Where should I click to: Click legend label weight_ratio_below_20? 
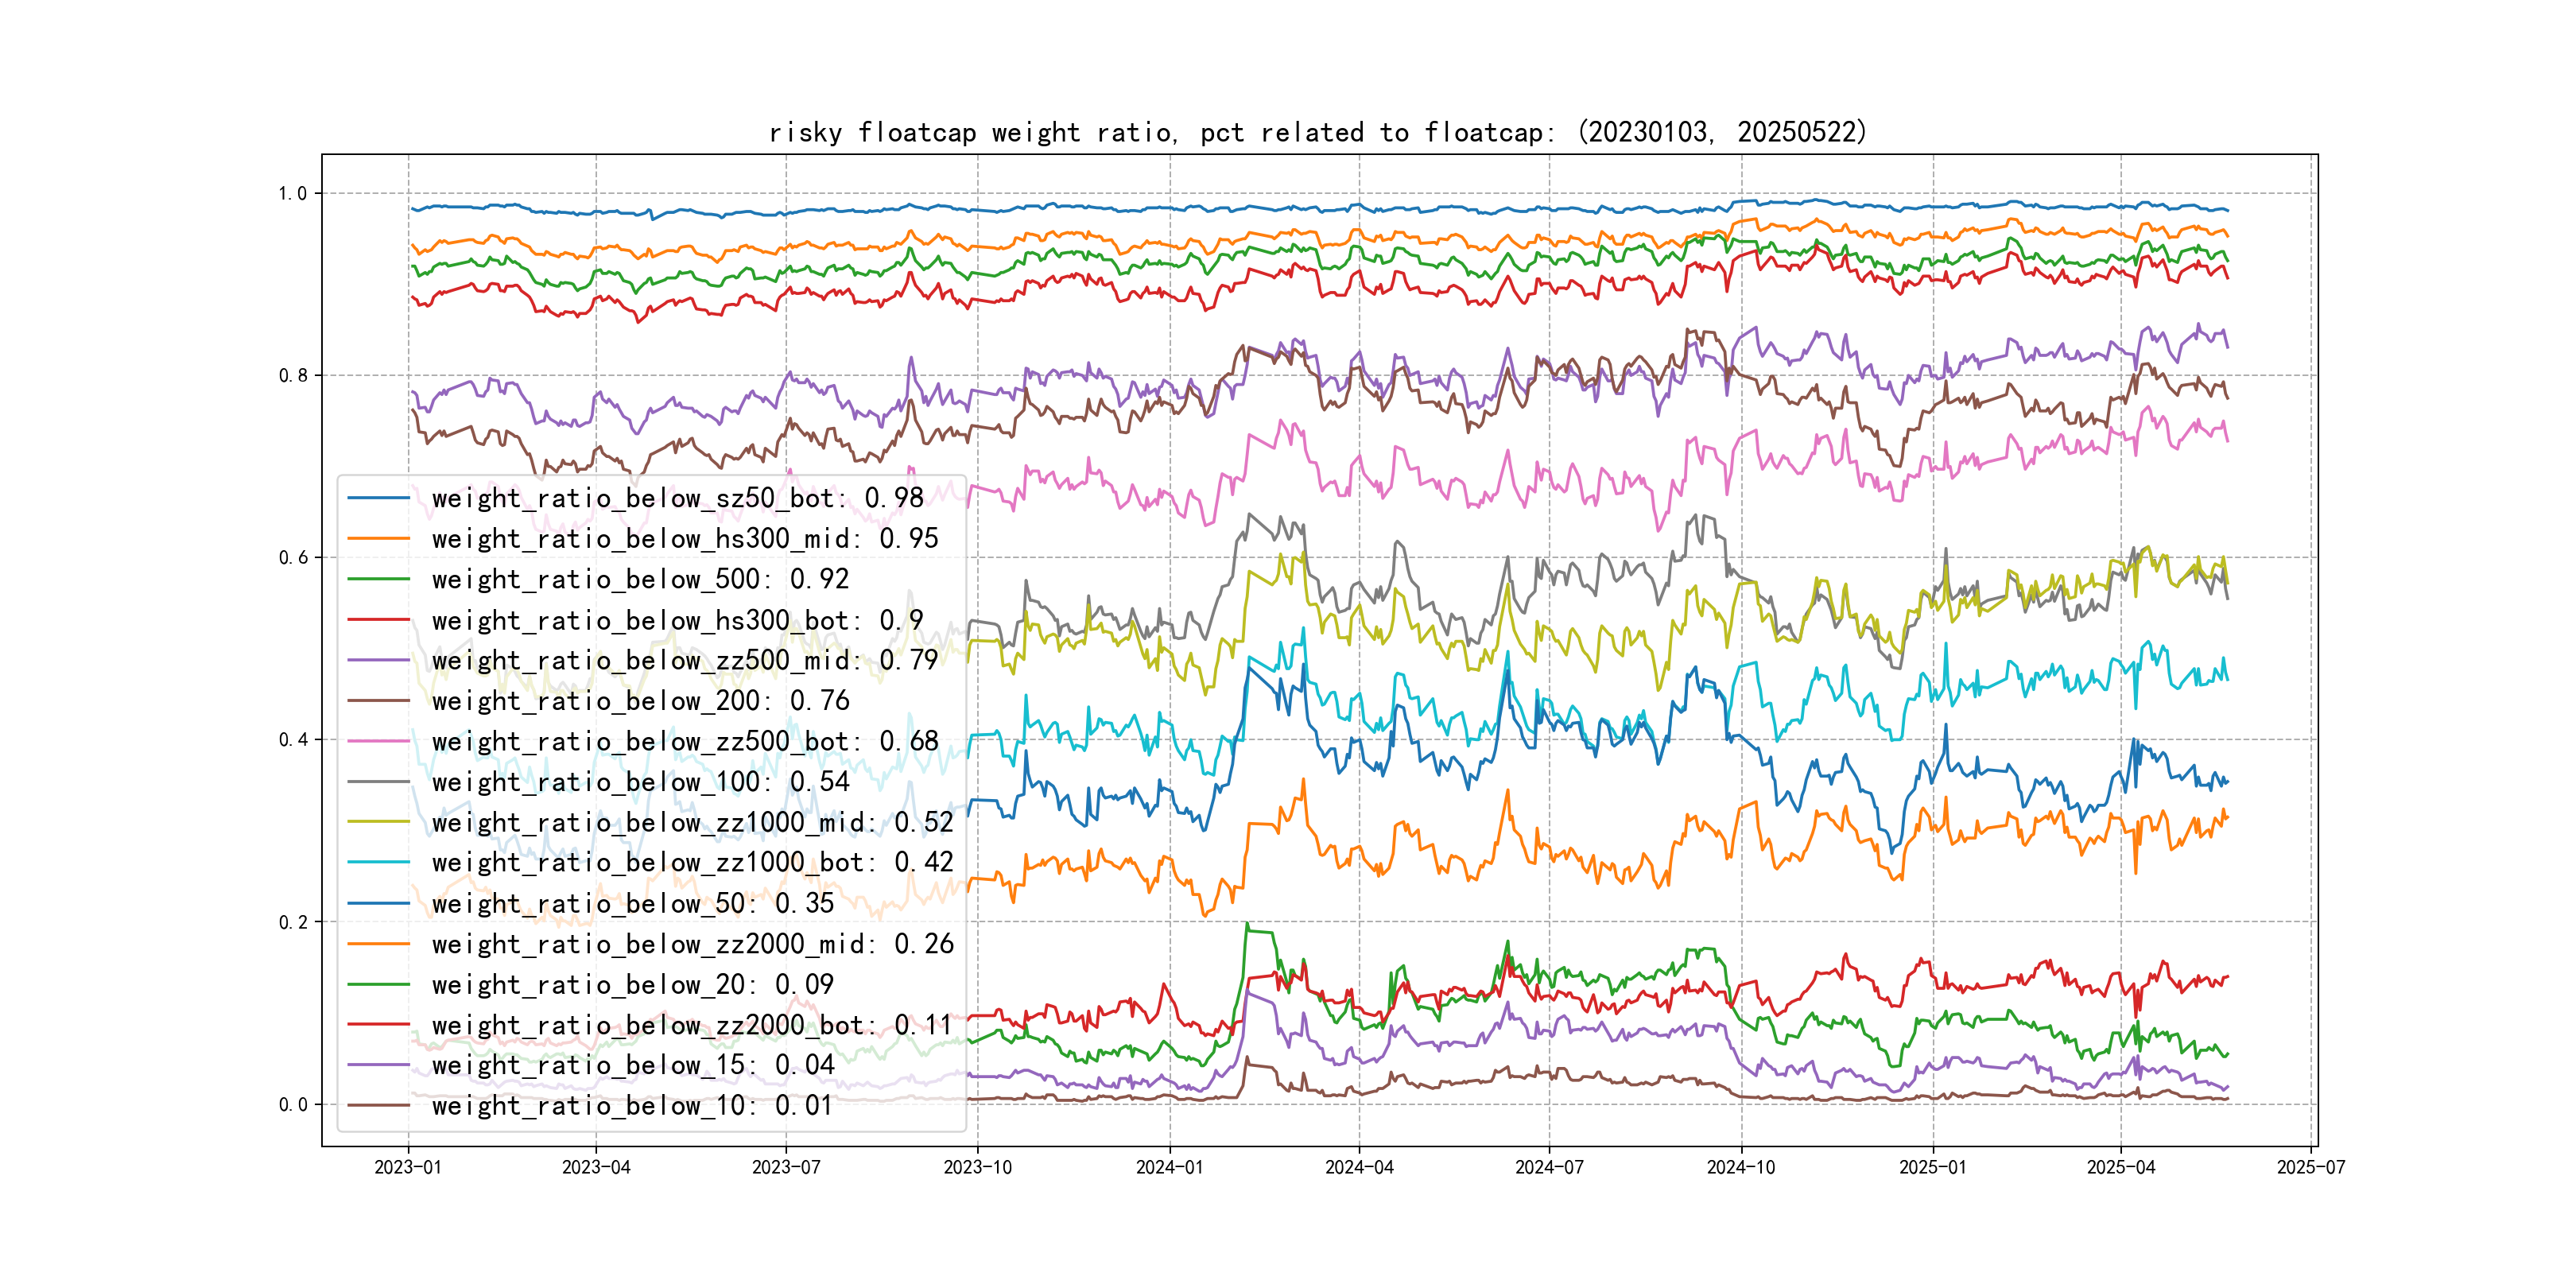click(x=632, y=984)
